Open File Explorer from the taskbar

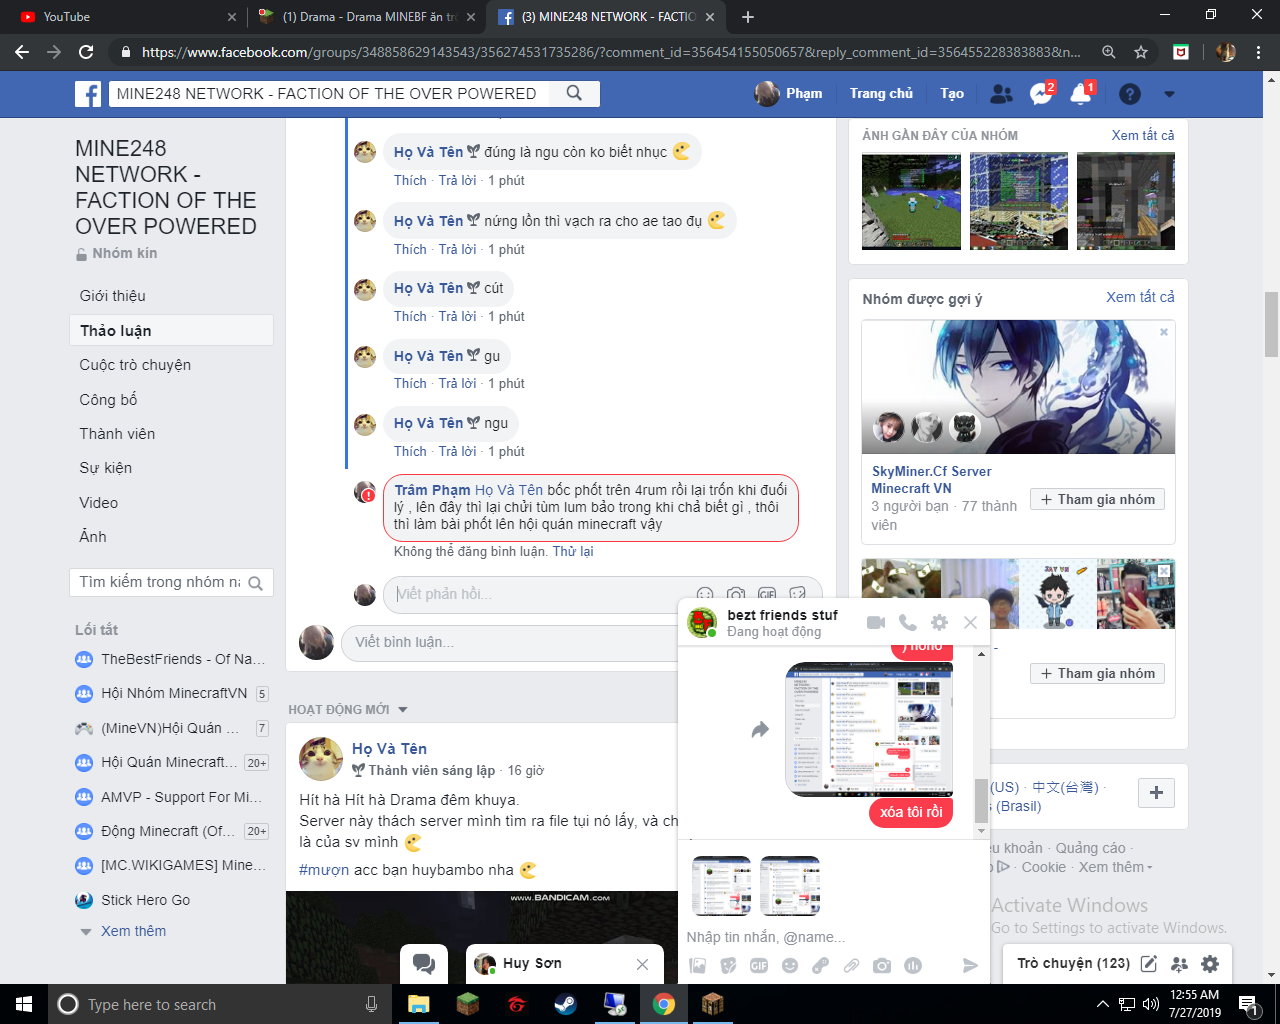tap(418, 1004)
